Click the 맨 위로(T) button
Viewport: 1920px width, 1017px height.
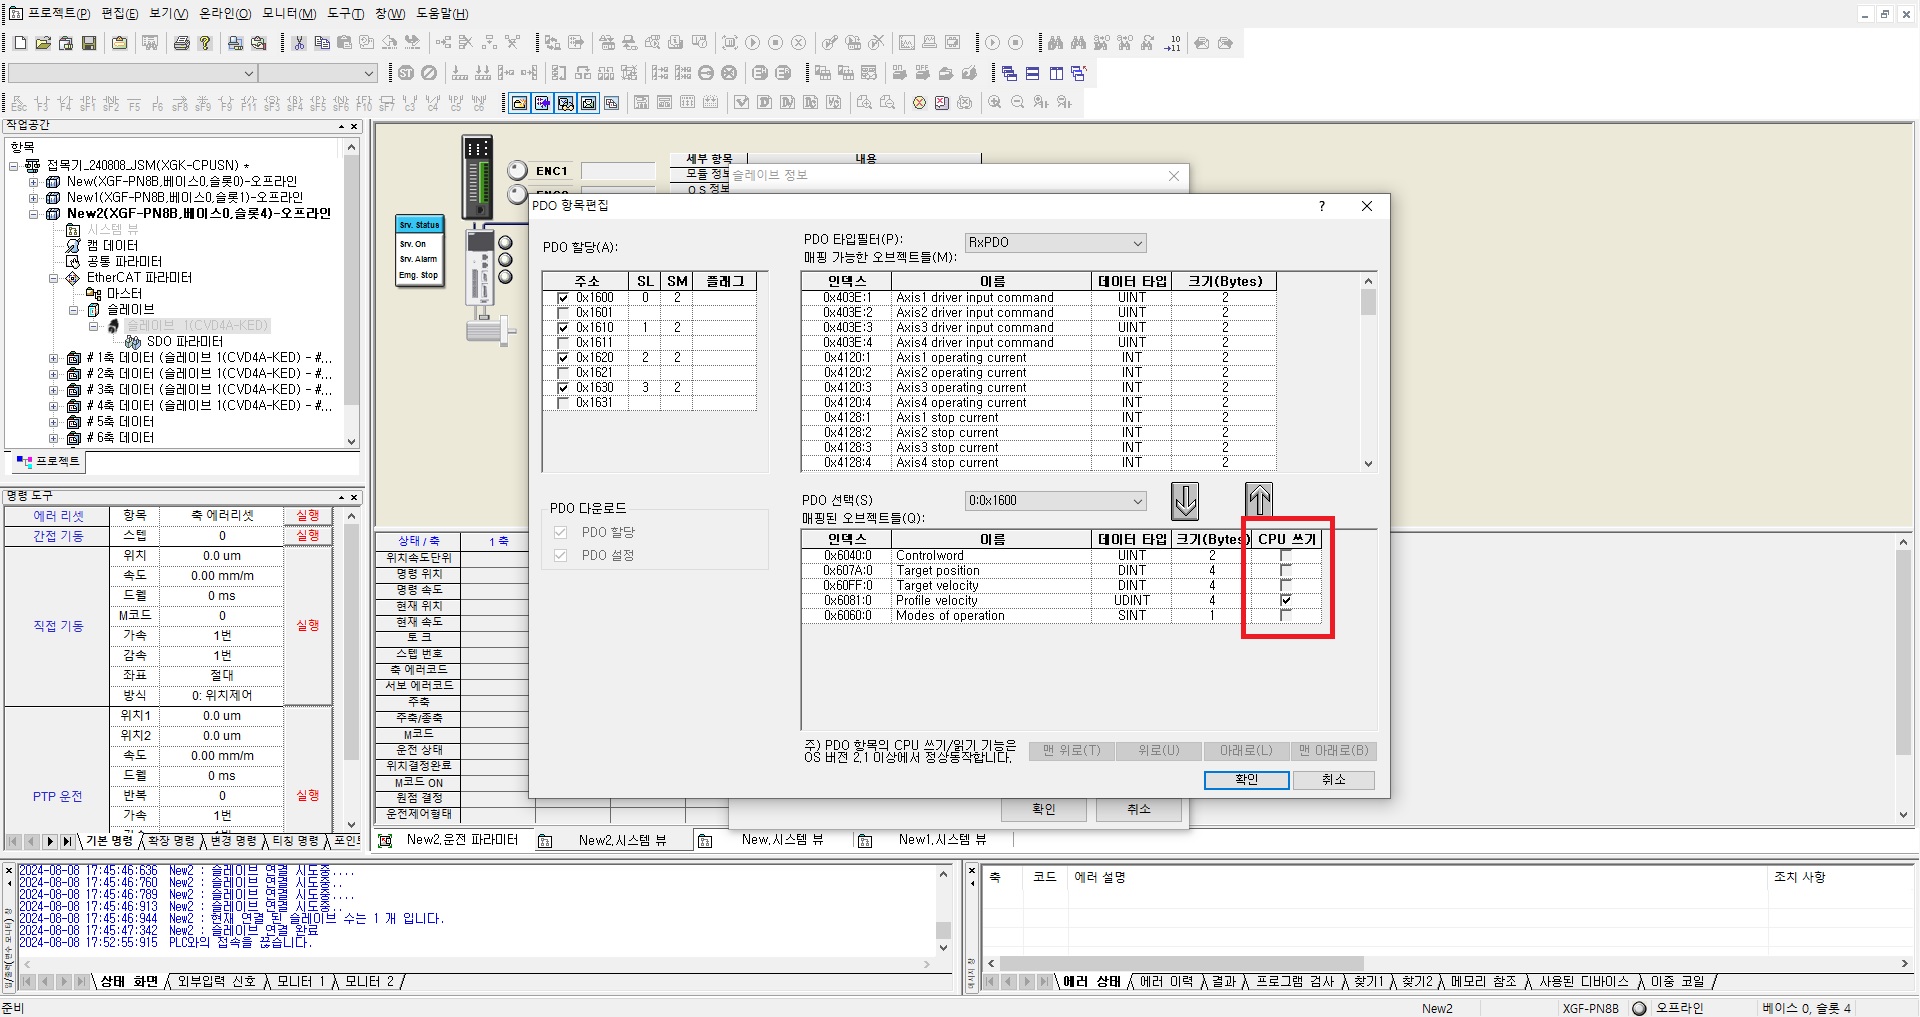pyautogui.click(x=1070, y=751)
